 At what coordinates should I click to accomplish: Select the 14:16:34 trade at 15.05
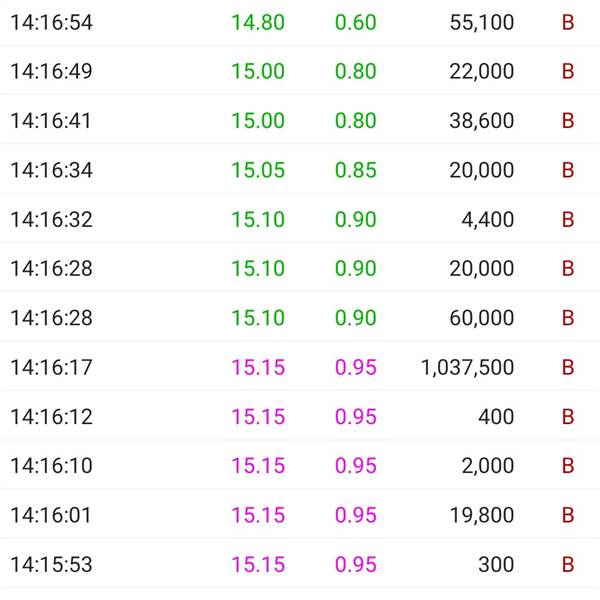click(300, 170)
